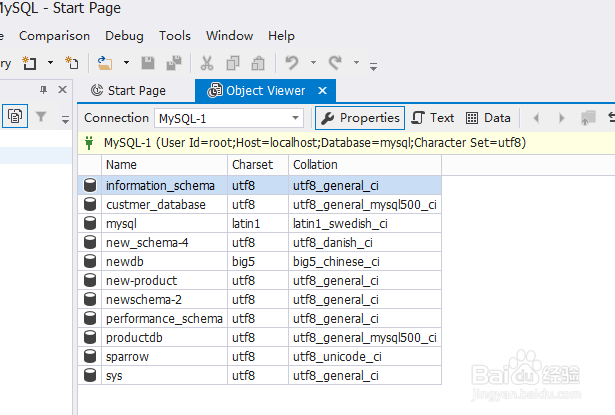This screenshot has width=615, height=415.
Task: Click the Object Viewer tab icon
Action: (x=215, y=91)
